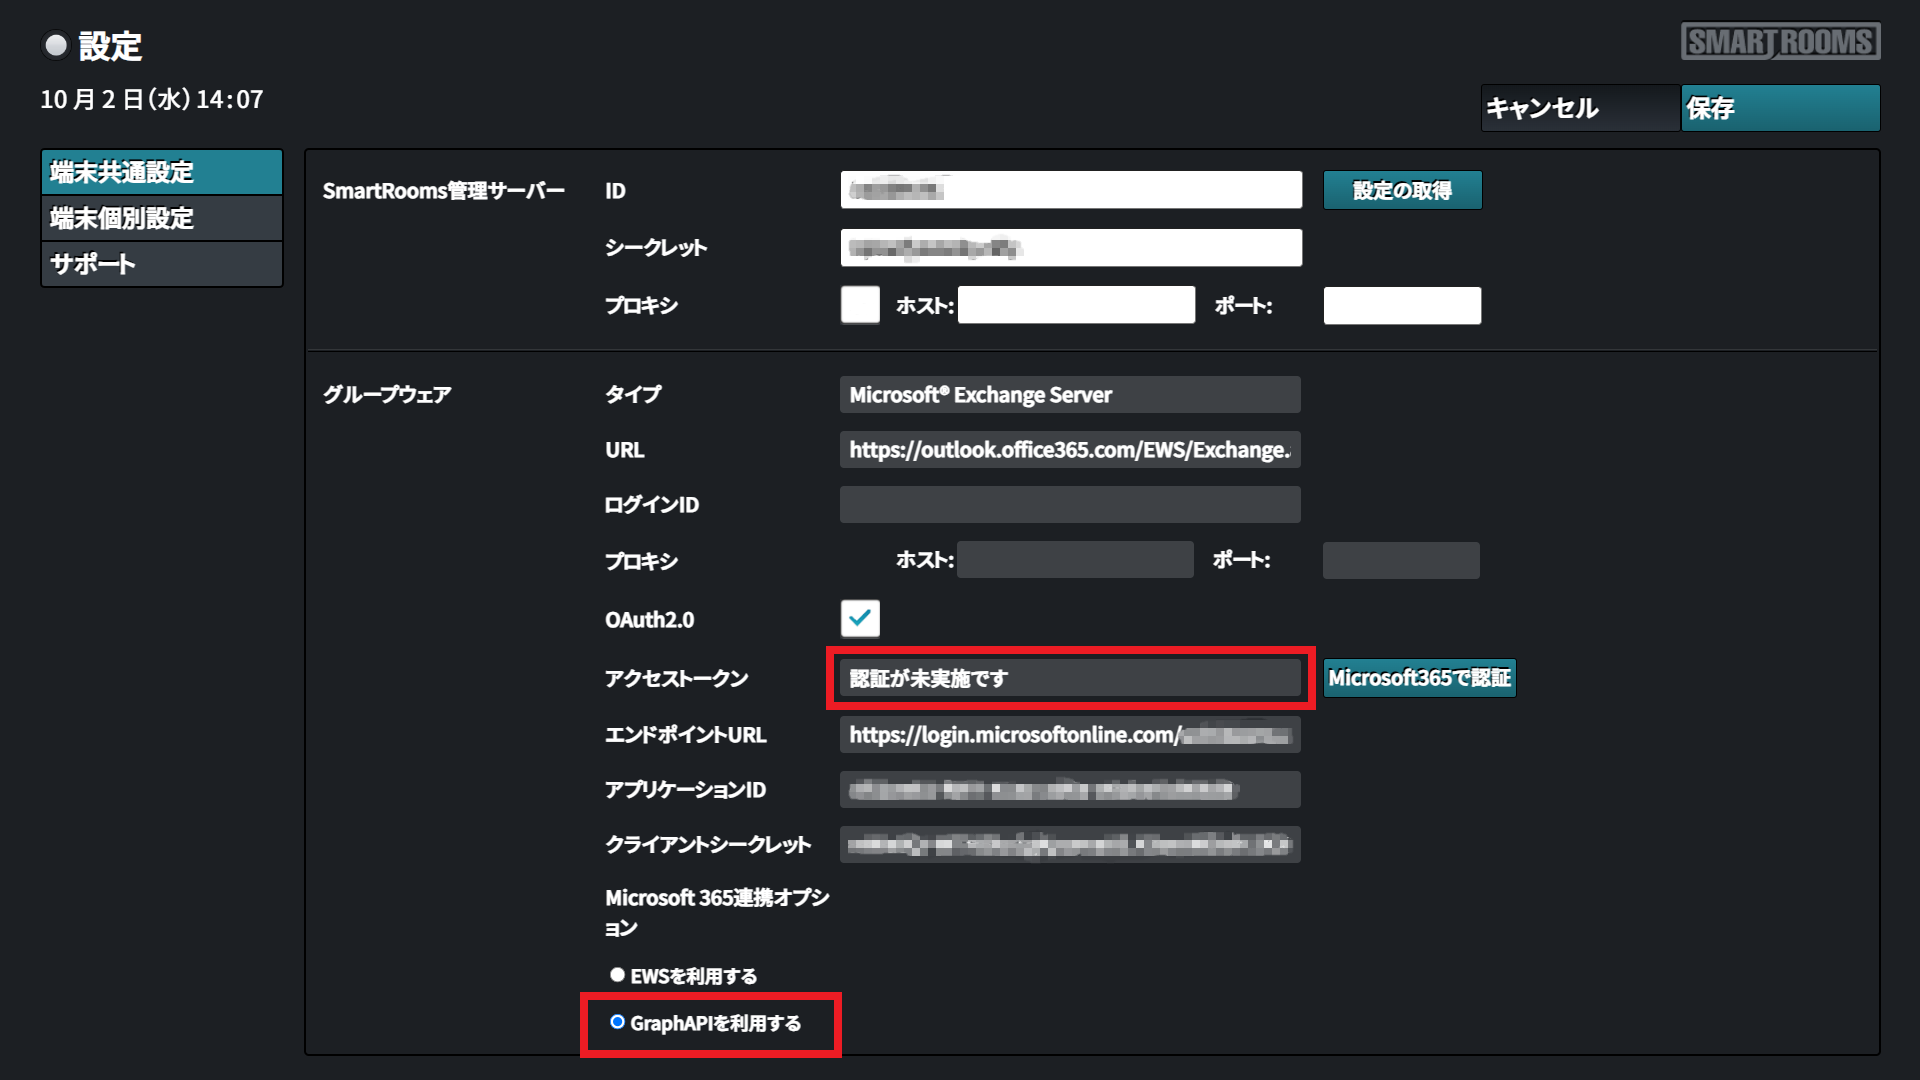Viewport: 1920px width, 1080px height.
Task: Click the シークレット input field
Action: [1070, 248]
